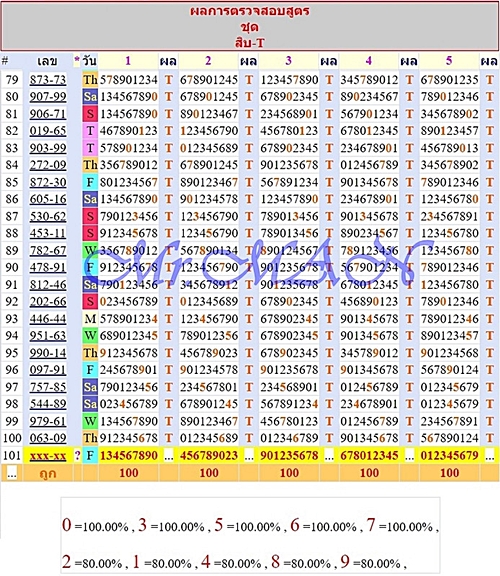
Task: Click the column 1 header
Action: pyautogui.click(x=128, y=61)
